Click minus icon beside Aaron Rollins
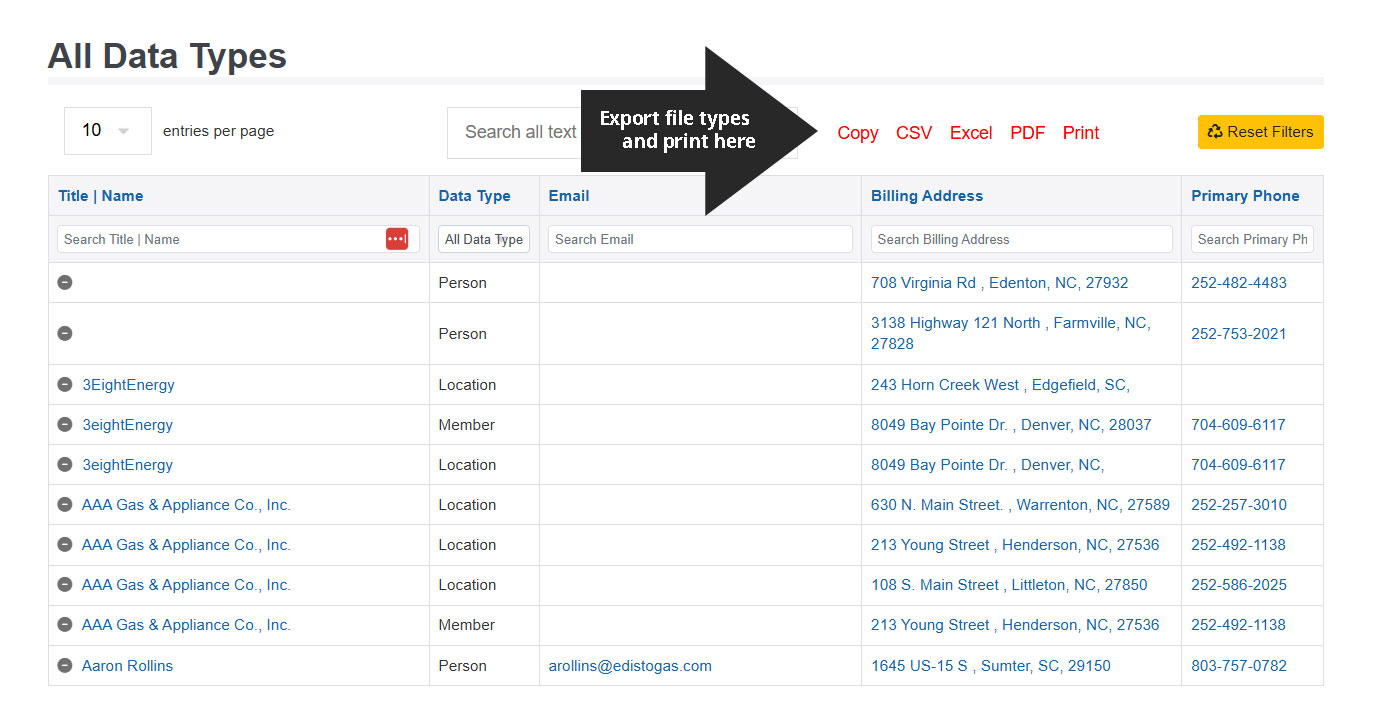 65,665
